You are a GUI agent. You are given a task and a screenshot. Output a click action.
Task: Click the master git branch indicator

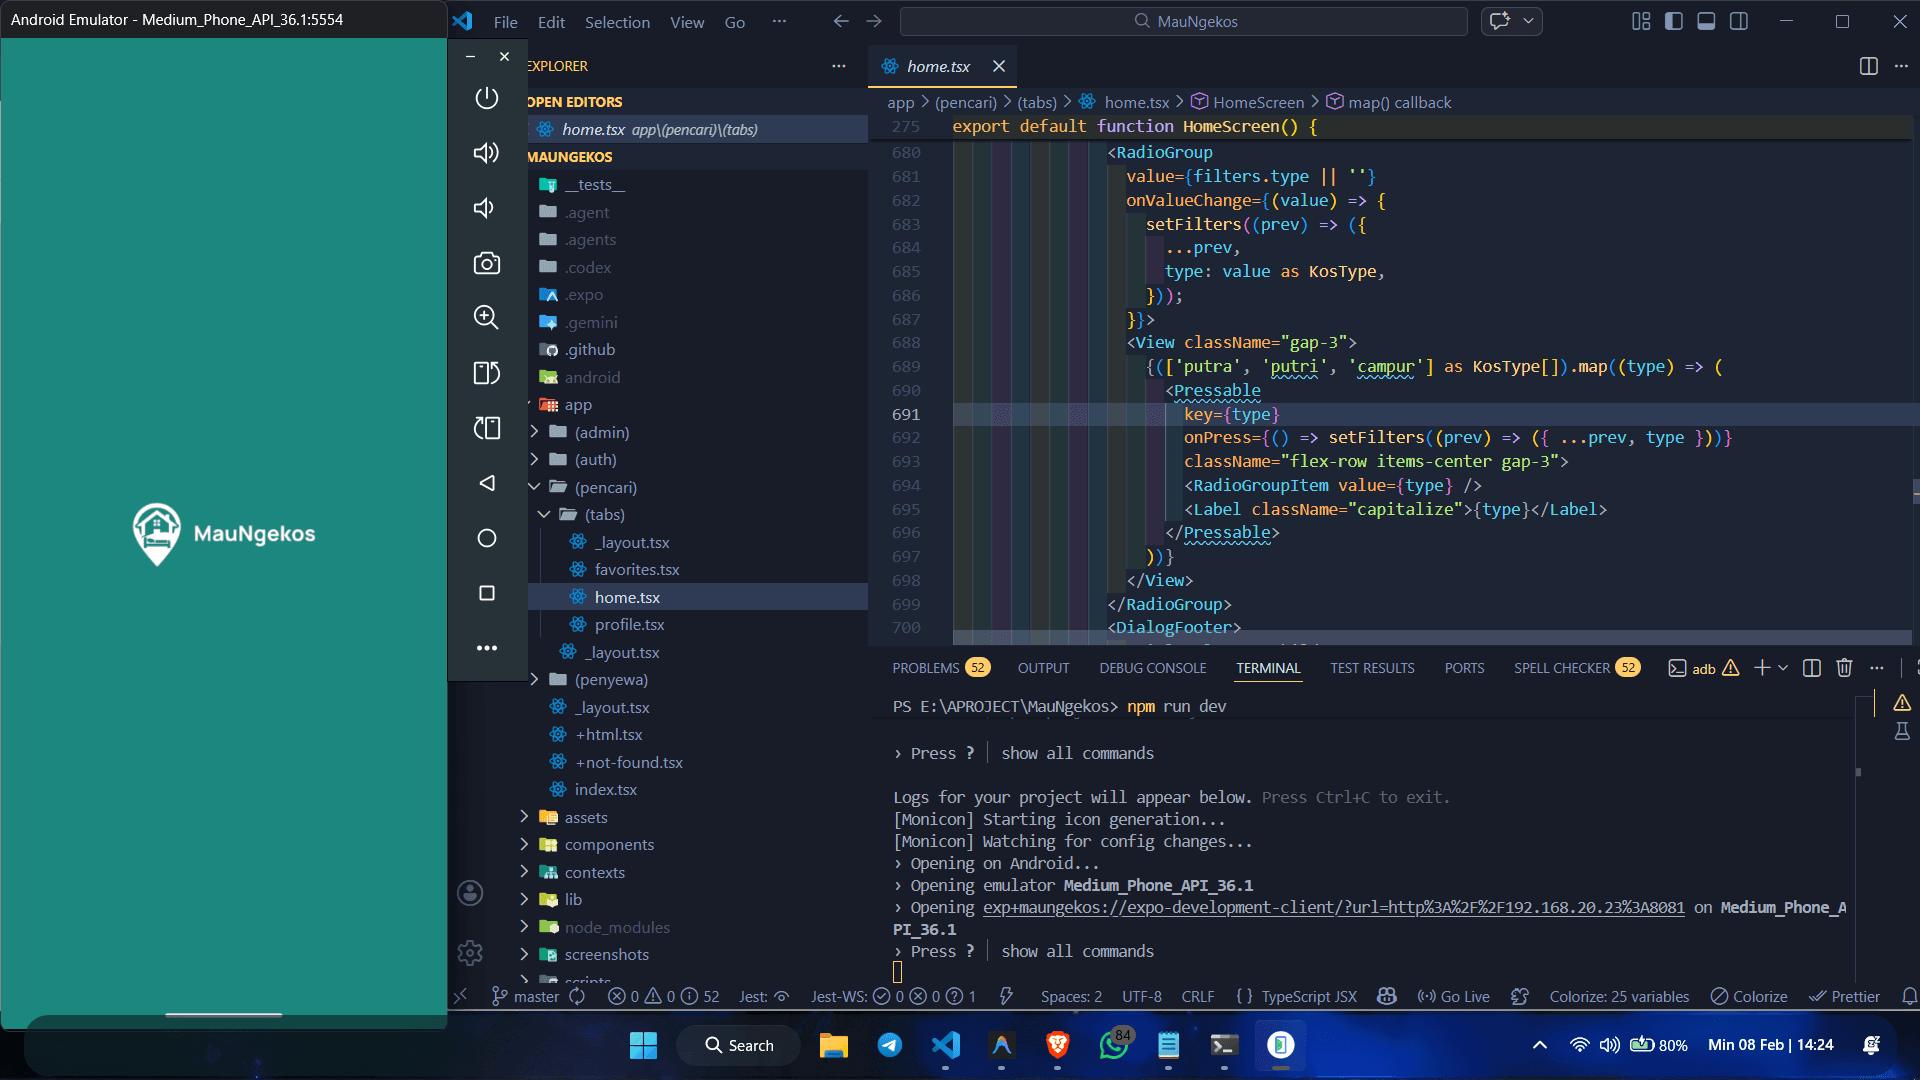(x=526, y=996)
